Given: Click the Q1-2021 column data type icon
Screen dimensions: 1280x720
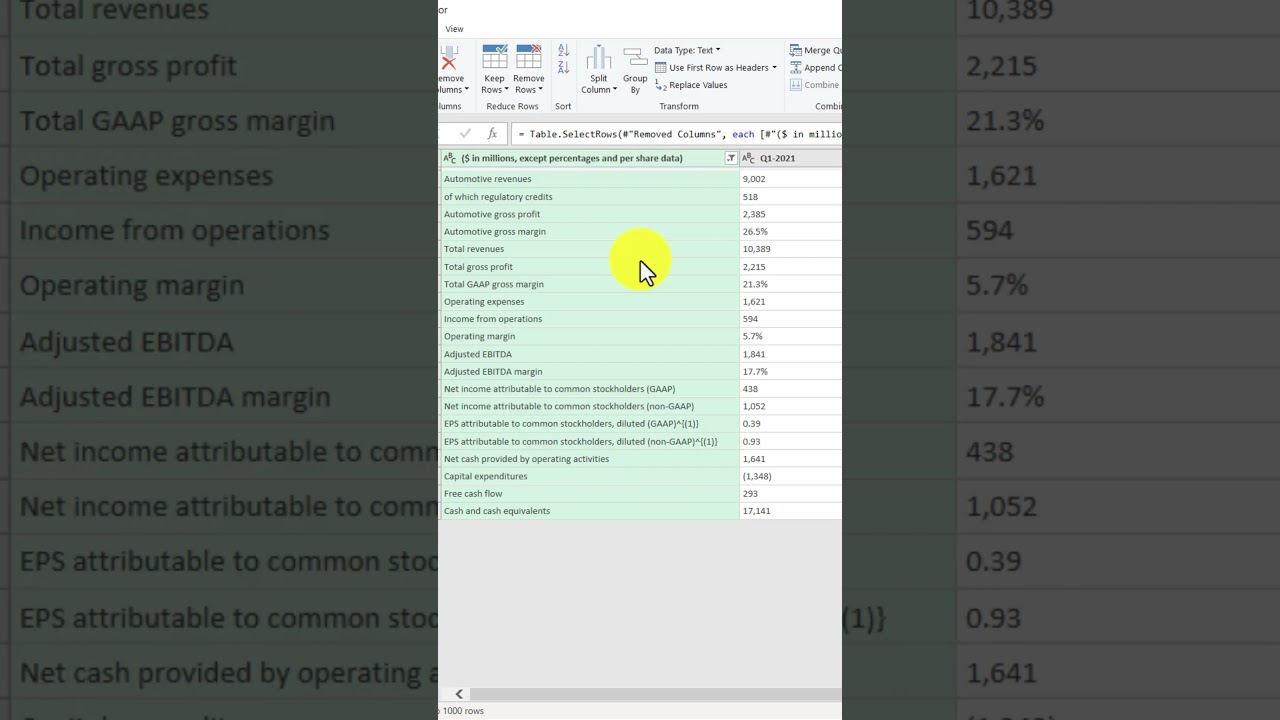Looking at the screenshot, I should point(749,158).
